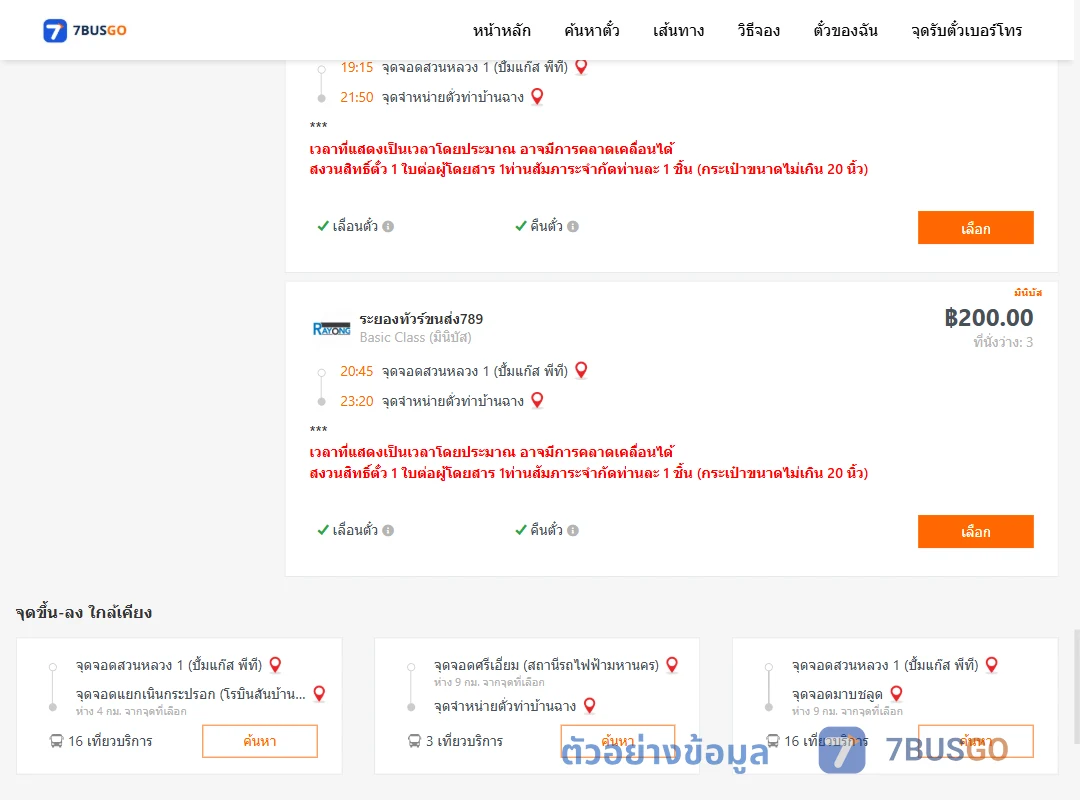Click เลื่อนตั๋ว label in 19:15 trip card
1080x800 pixels.
pos(355,226)
